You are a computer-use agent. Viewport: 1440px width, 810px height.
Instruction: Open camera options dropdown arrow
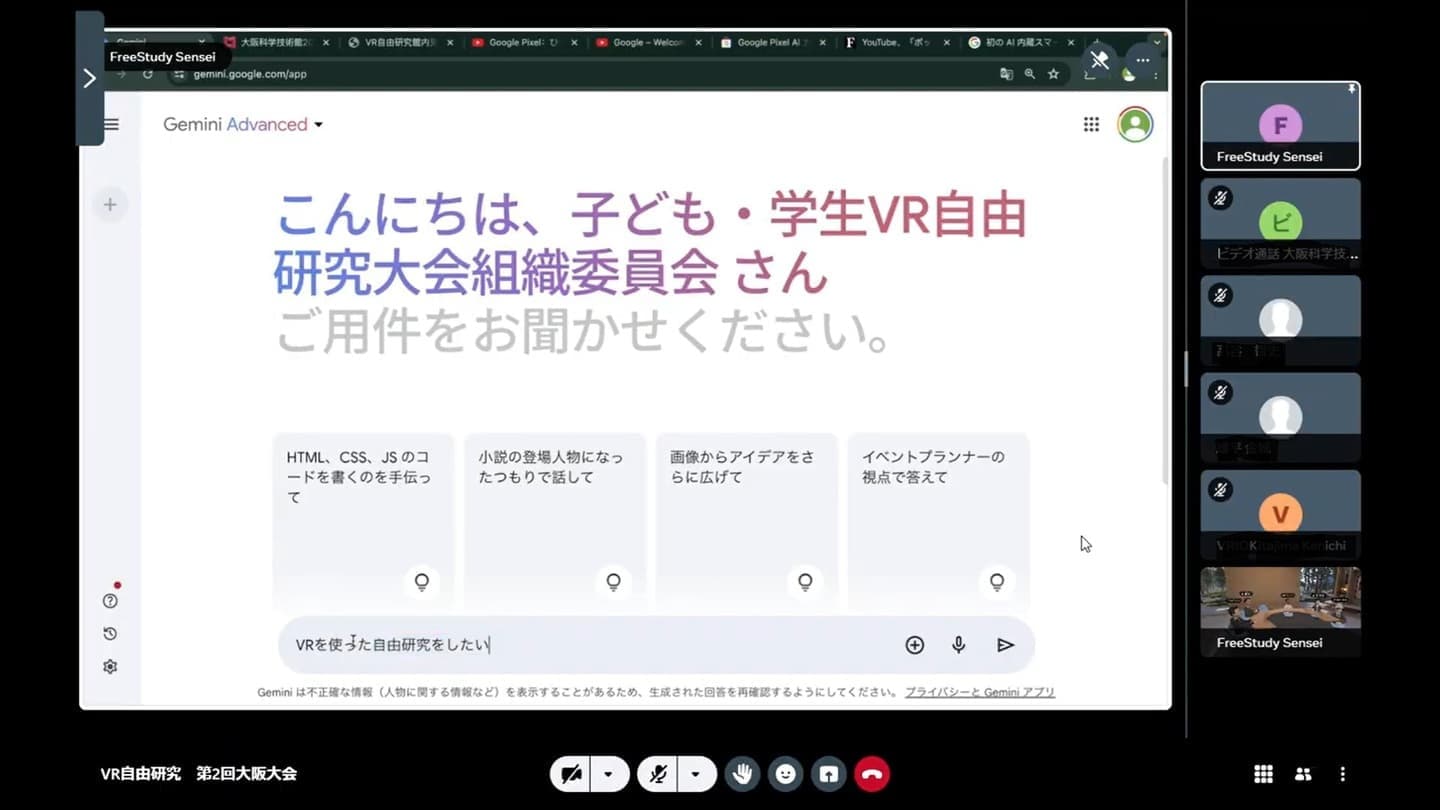tap(608, 774)
